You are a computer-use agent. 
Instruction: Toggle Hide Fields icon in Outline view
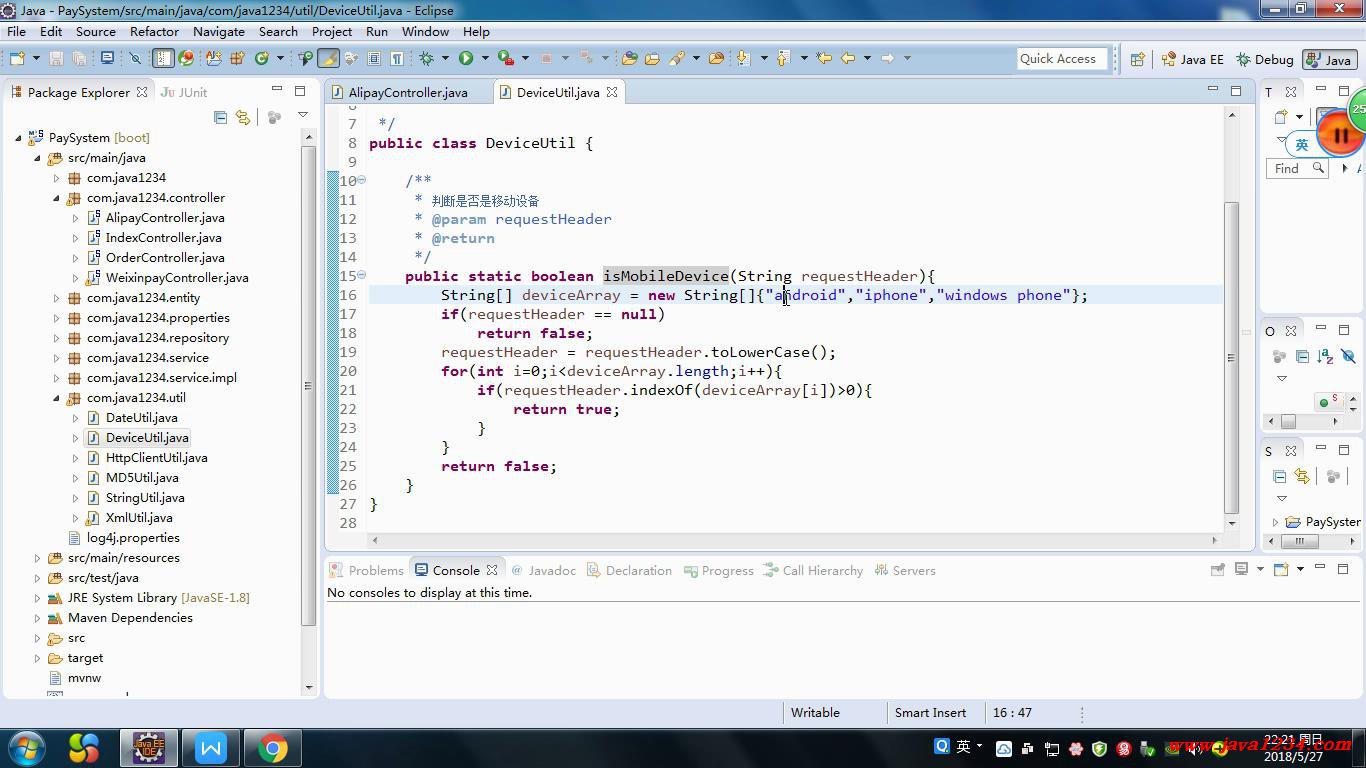(x=1348, y=356)
